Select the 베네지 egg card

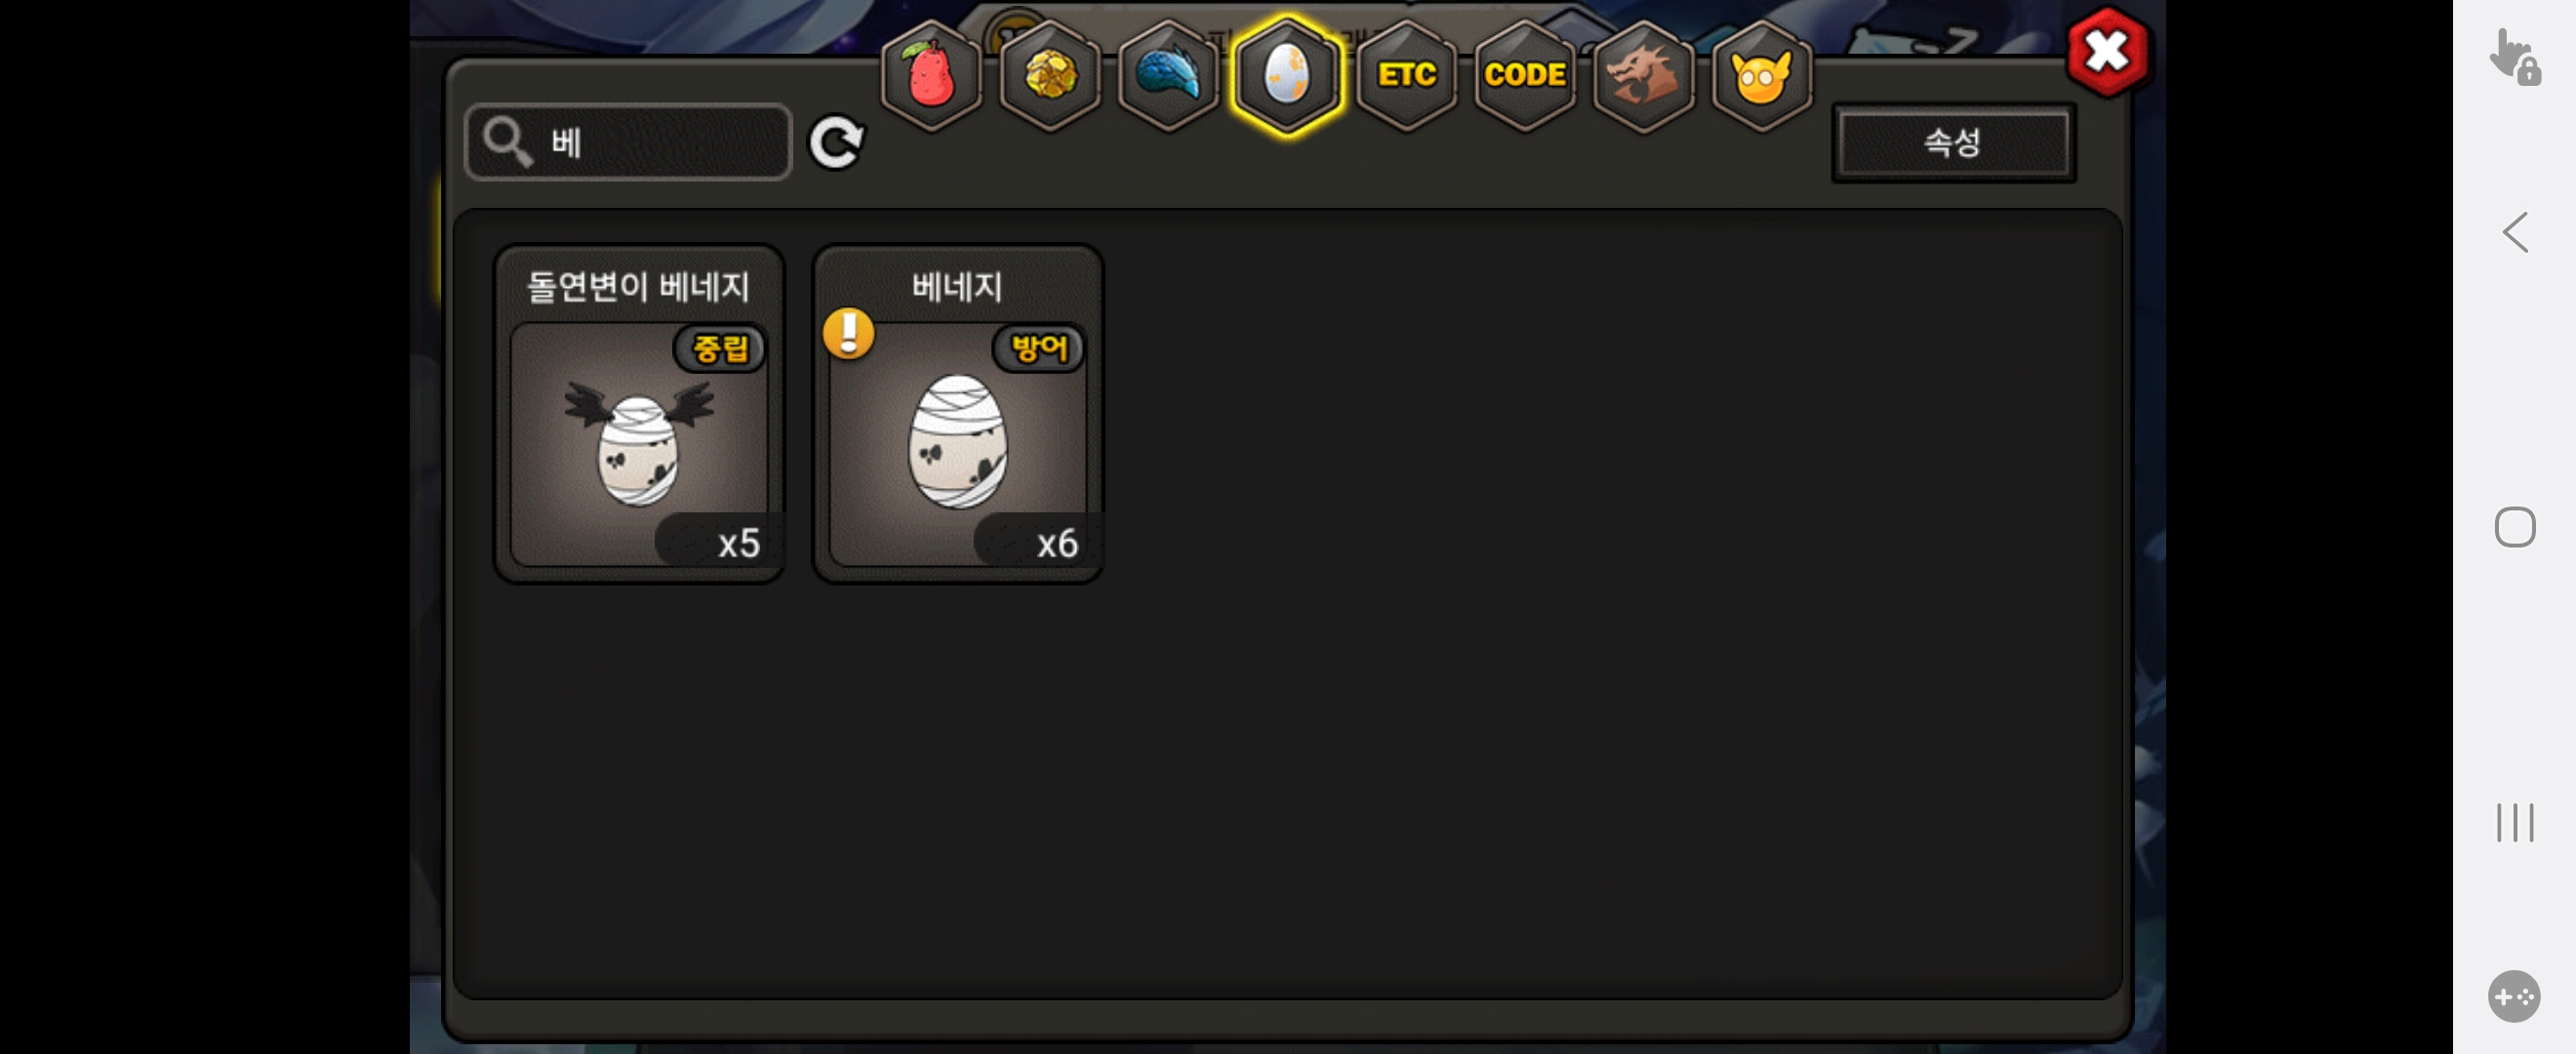pyautogui.click(x=958, y=413)
